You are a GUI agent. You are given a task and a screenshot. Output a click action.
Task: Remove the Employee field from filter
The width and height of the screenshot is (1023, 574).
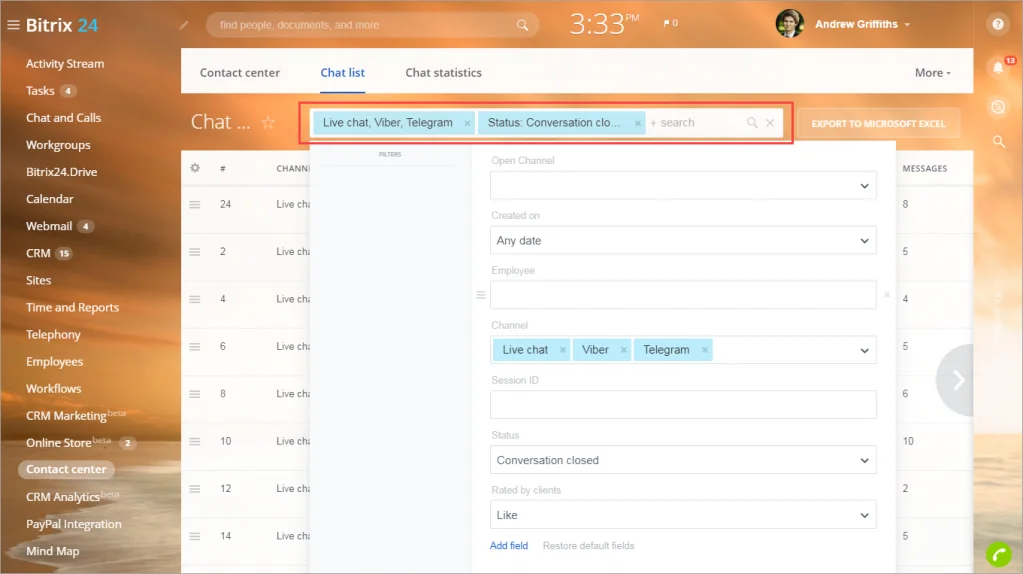tap(887, 295)
